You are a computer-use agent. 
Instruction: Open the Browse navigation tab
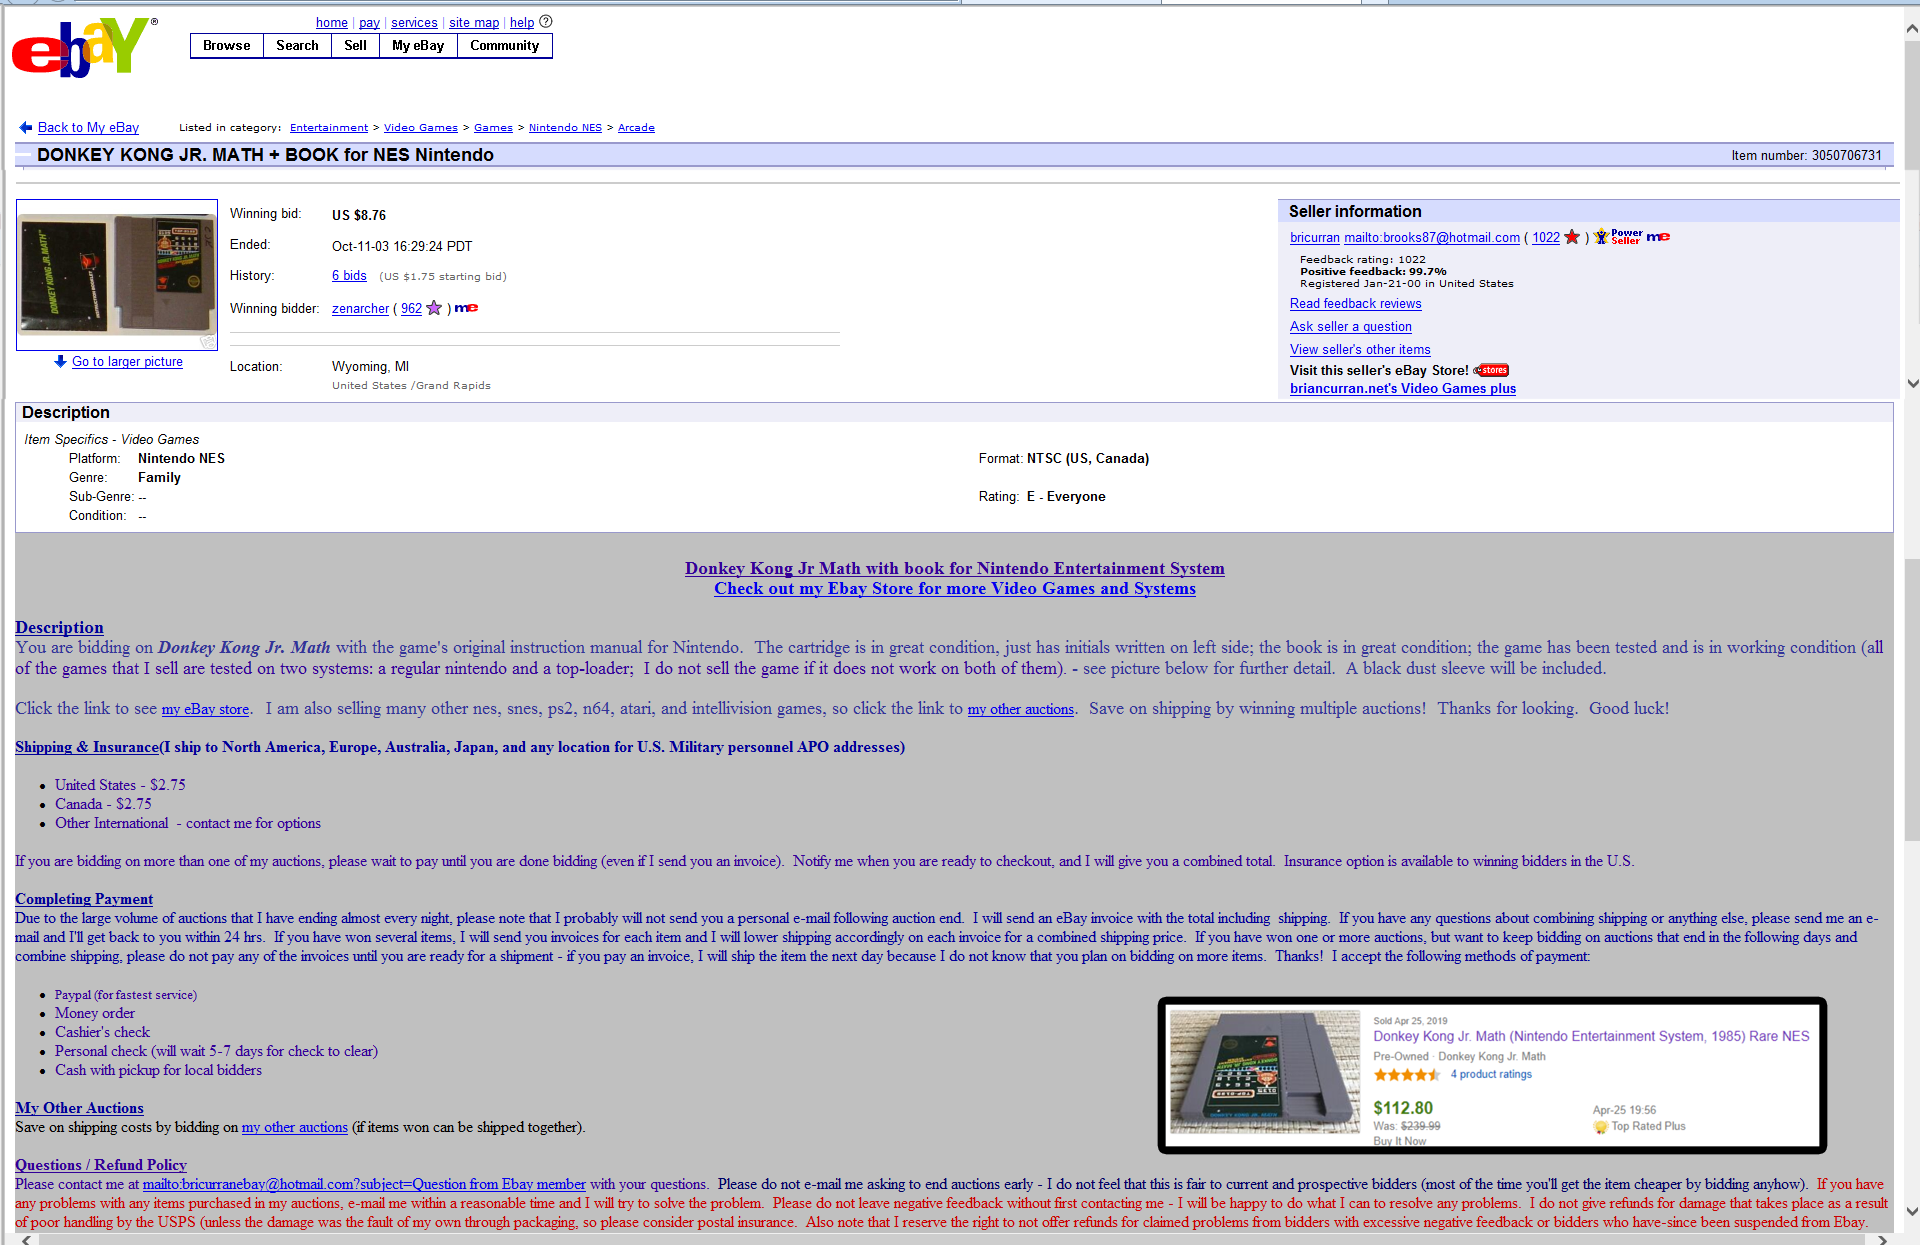coord(227,46)
